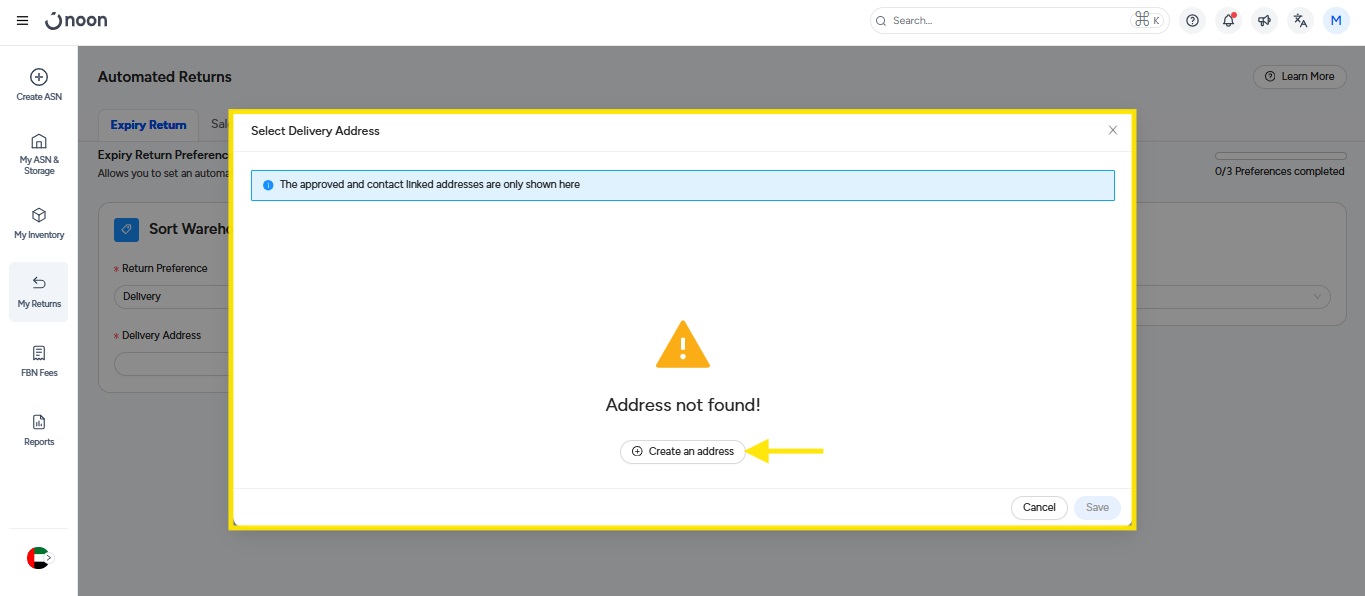
Task: Open the help question mark icon
Action: 1192,21
